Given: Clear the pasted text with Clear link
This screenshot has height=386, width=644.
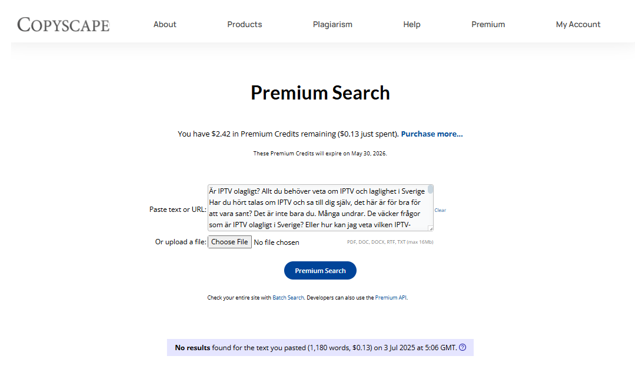Looking at the screenshot, I should point(440,210).
